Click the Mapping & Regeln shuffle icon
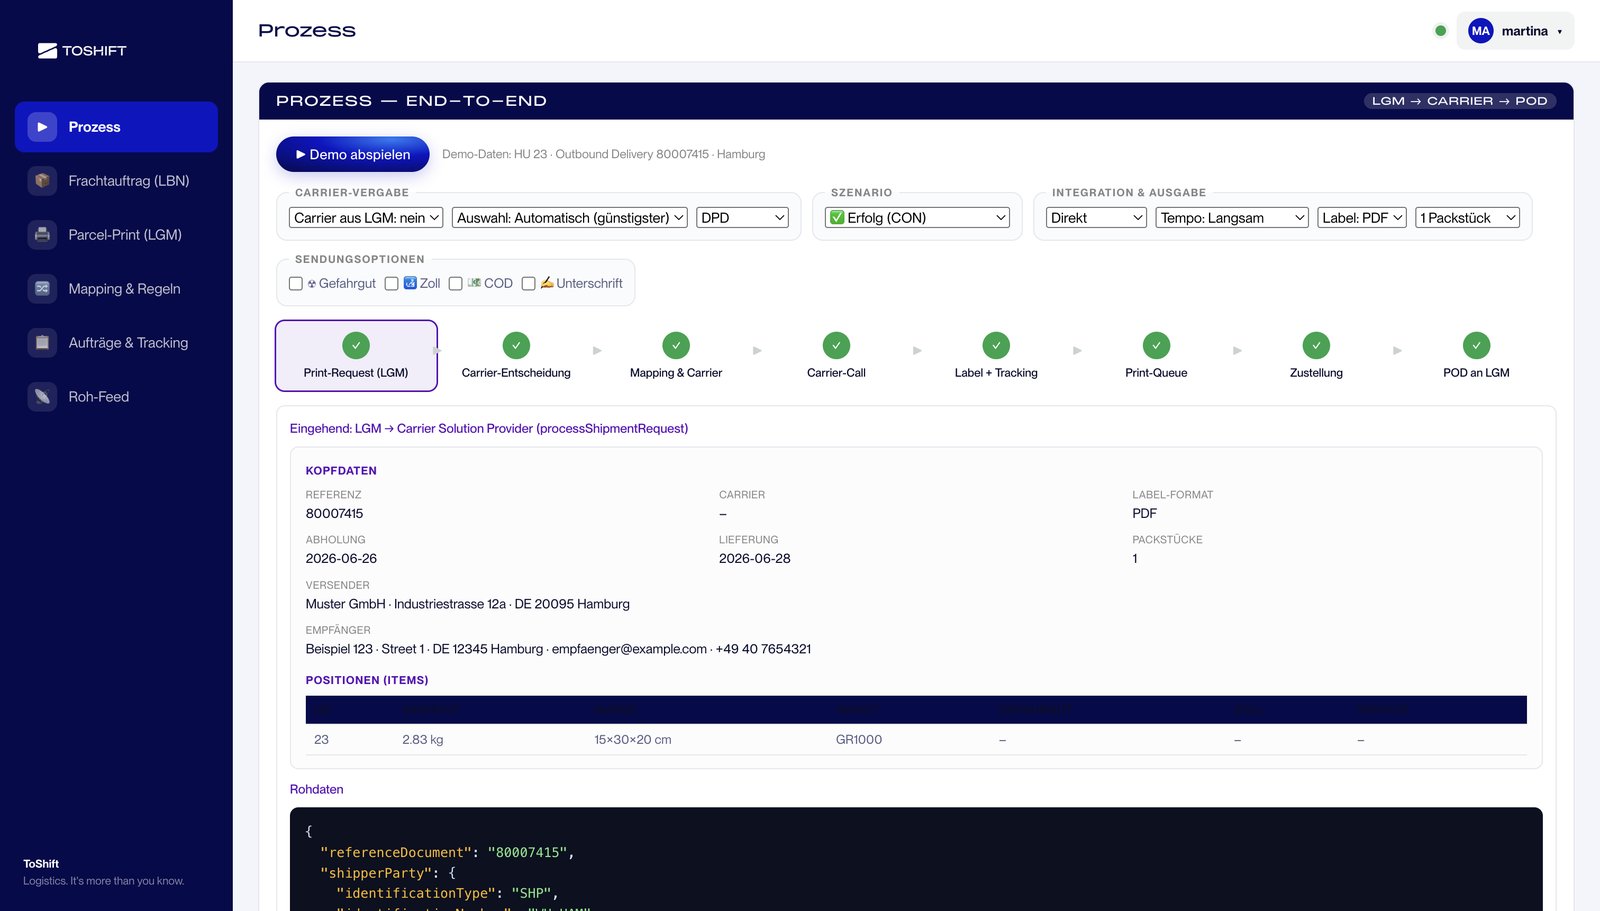Viewport: 1600px width, 911px height. point(42,289)
